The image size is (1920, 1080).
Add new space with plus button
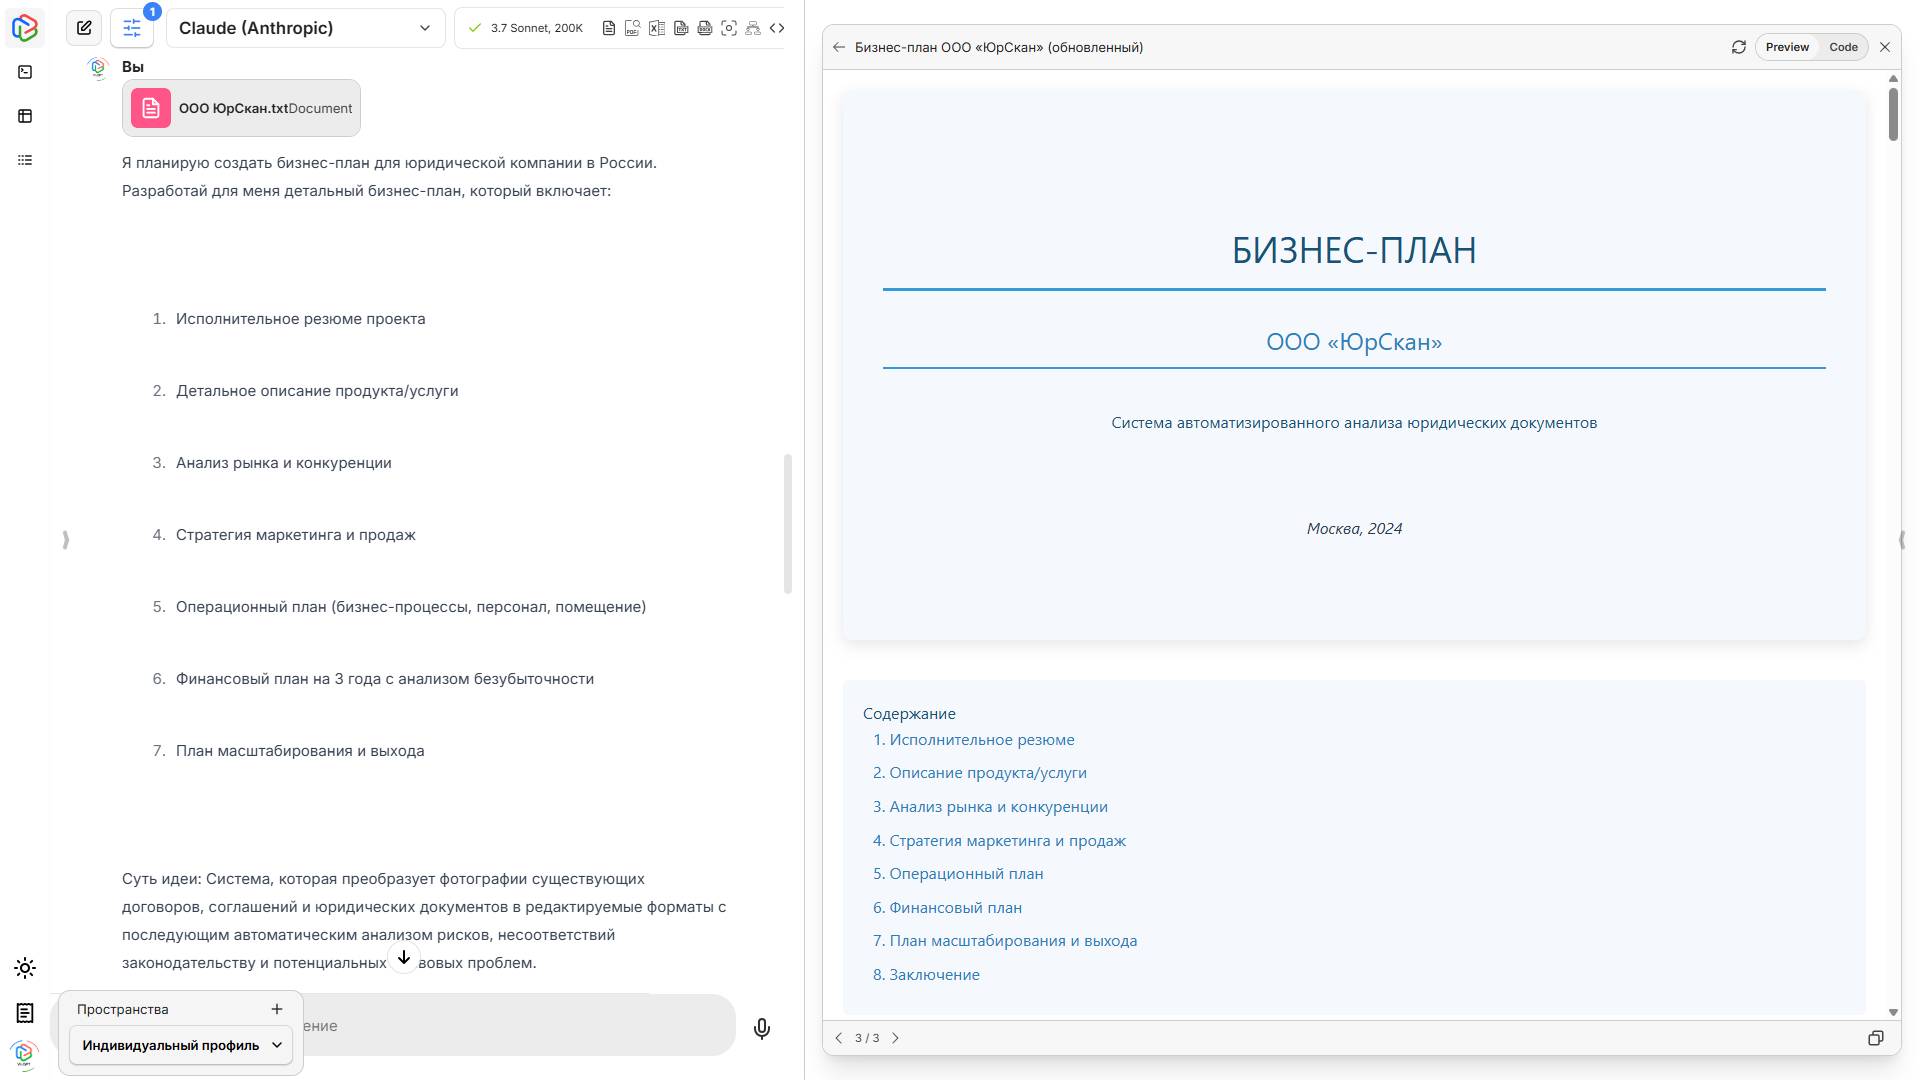(x=277, y=1009)
